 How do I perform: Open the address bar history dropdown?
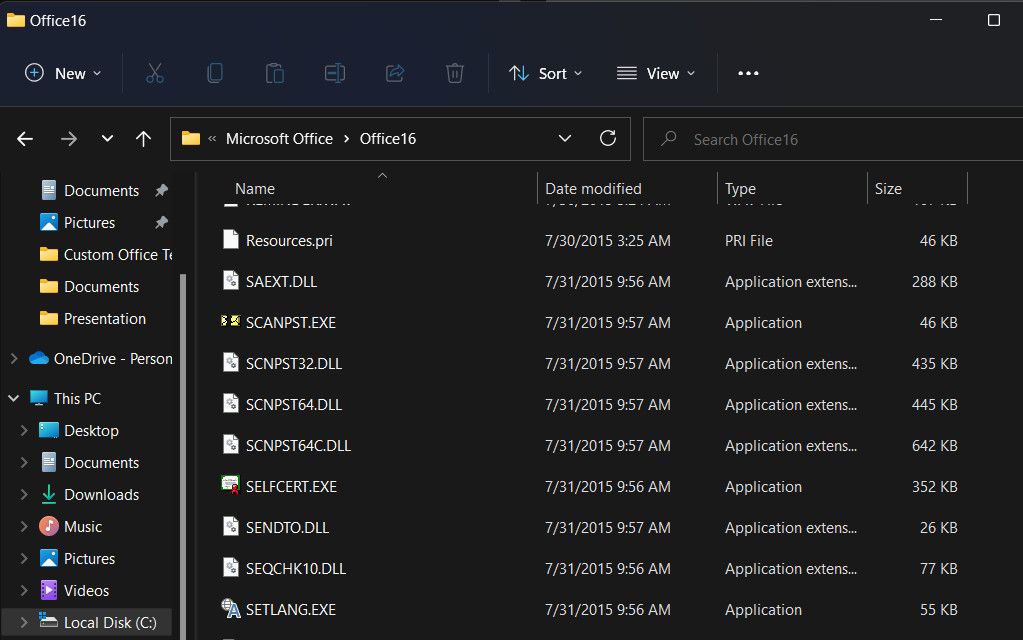tap(565, 139)
